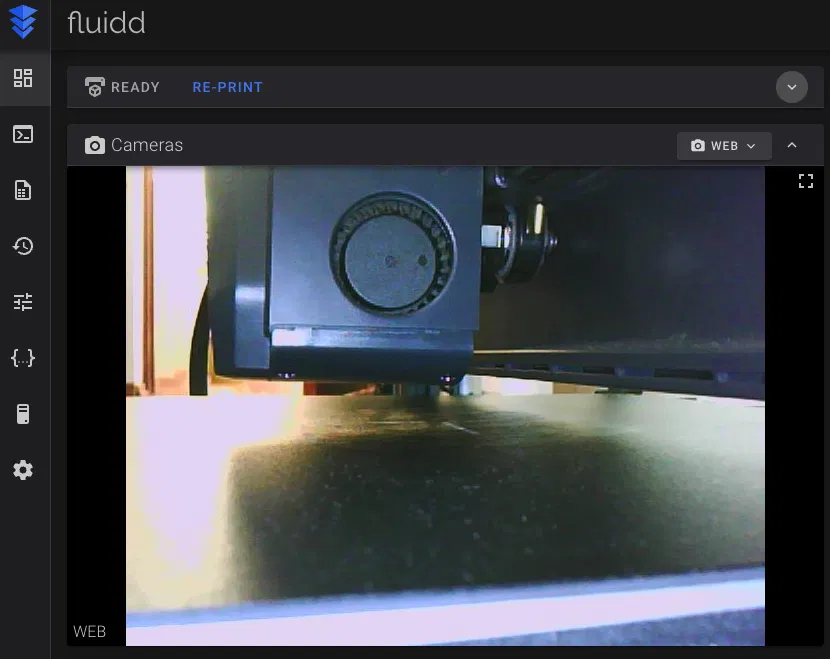Open the G-code files icon
Image resolution: width=830 pixels, height=659 pixels.
(23, 190)
